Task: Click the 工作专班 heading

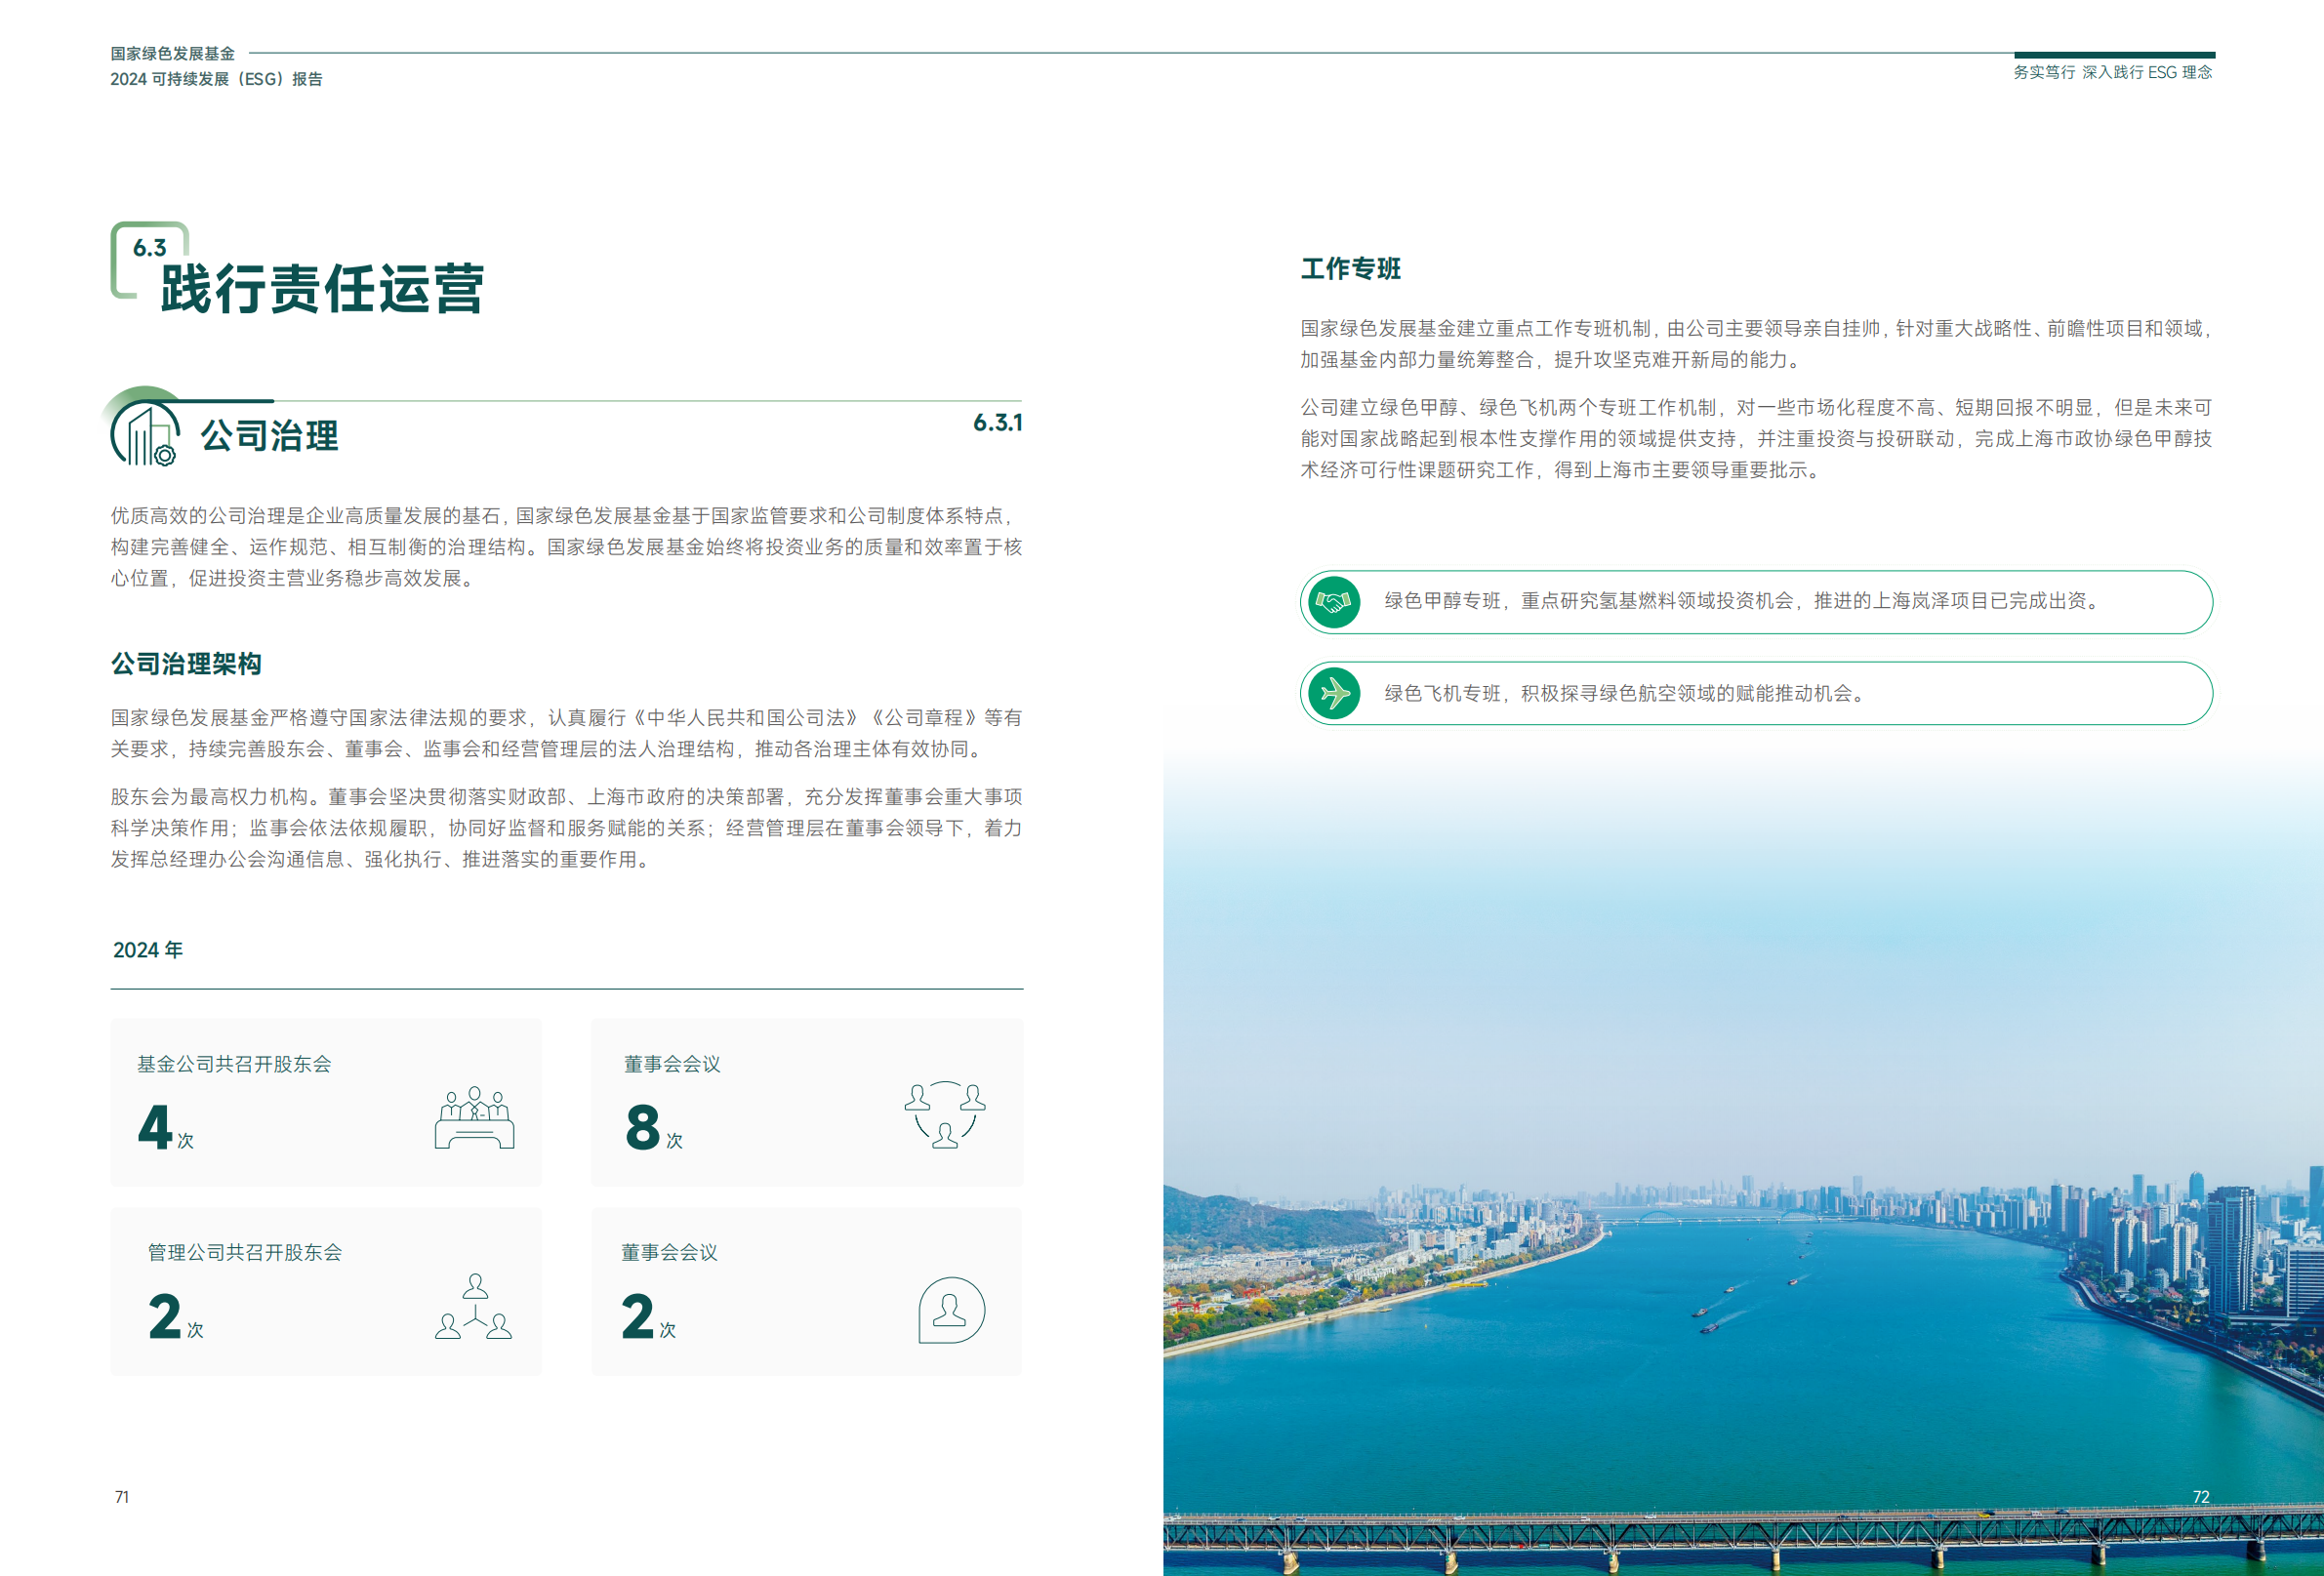Action: point(1350,269)
